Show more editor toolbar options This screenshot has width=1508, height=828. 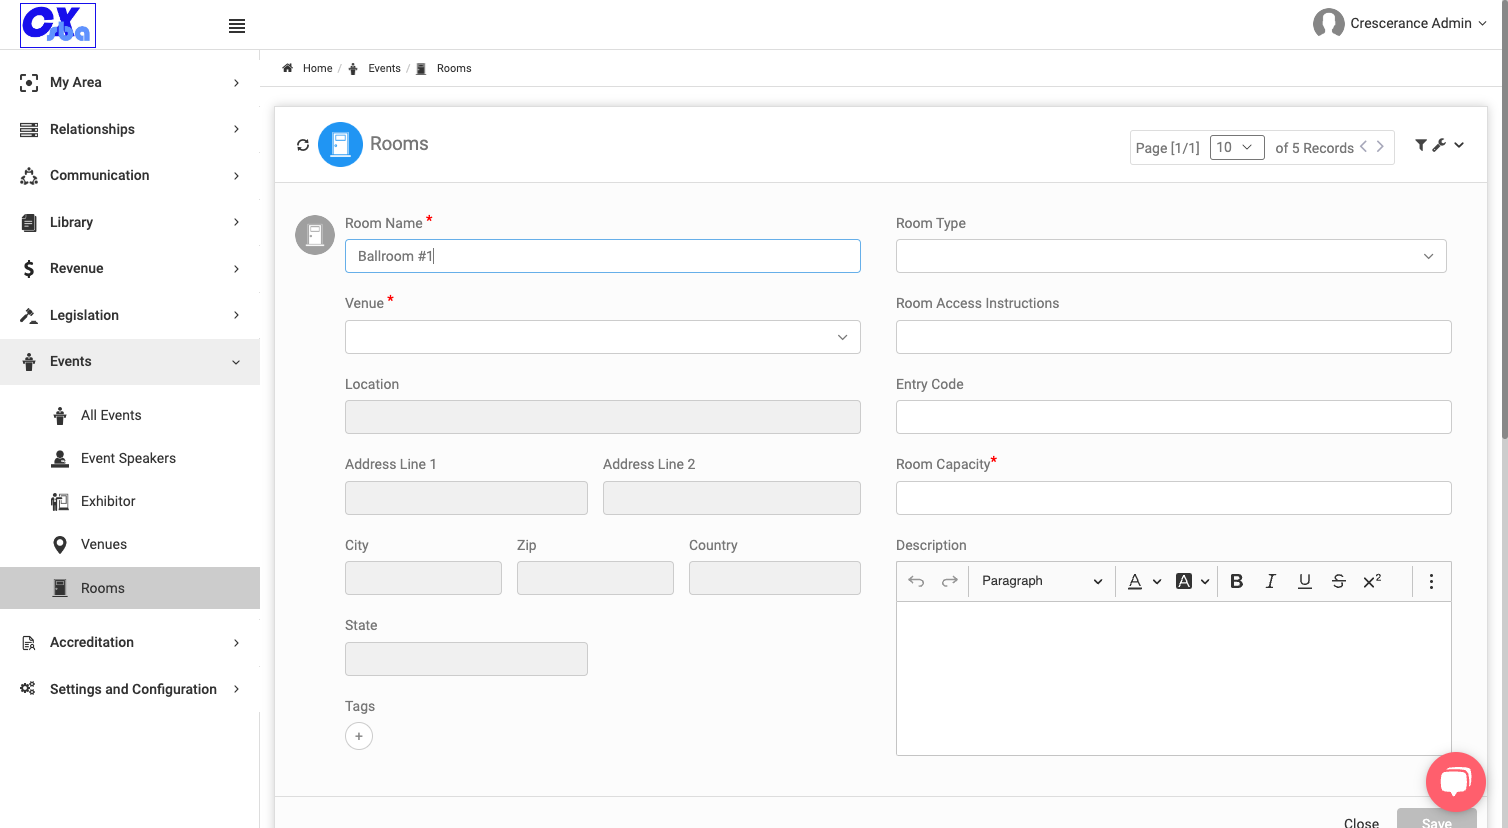click(1431, 581)
